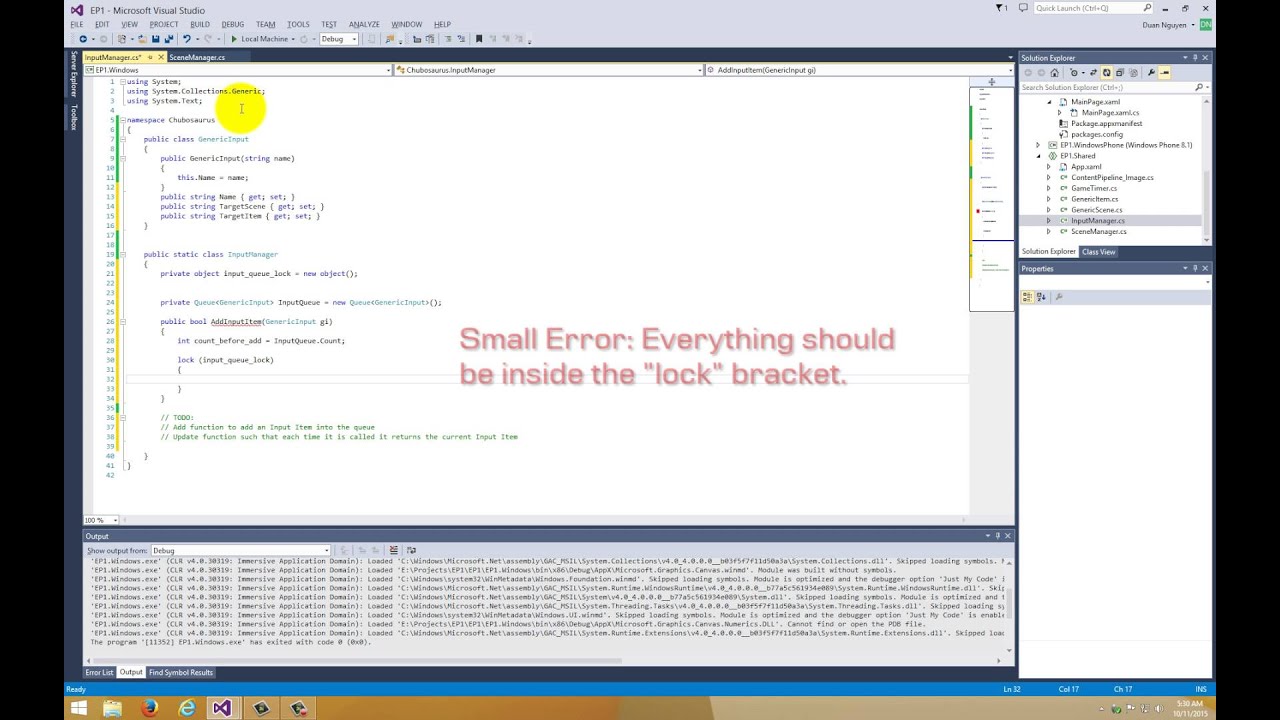The height and width of the screenshot is (720, 1280).
Task: Click Alphabetical sort in Properties panel
Action: pos(1041,297)
